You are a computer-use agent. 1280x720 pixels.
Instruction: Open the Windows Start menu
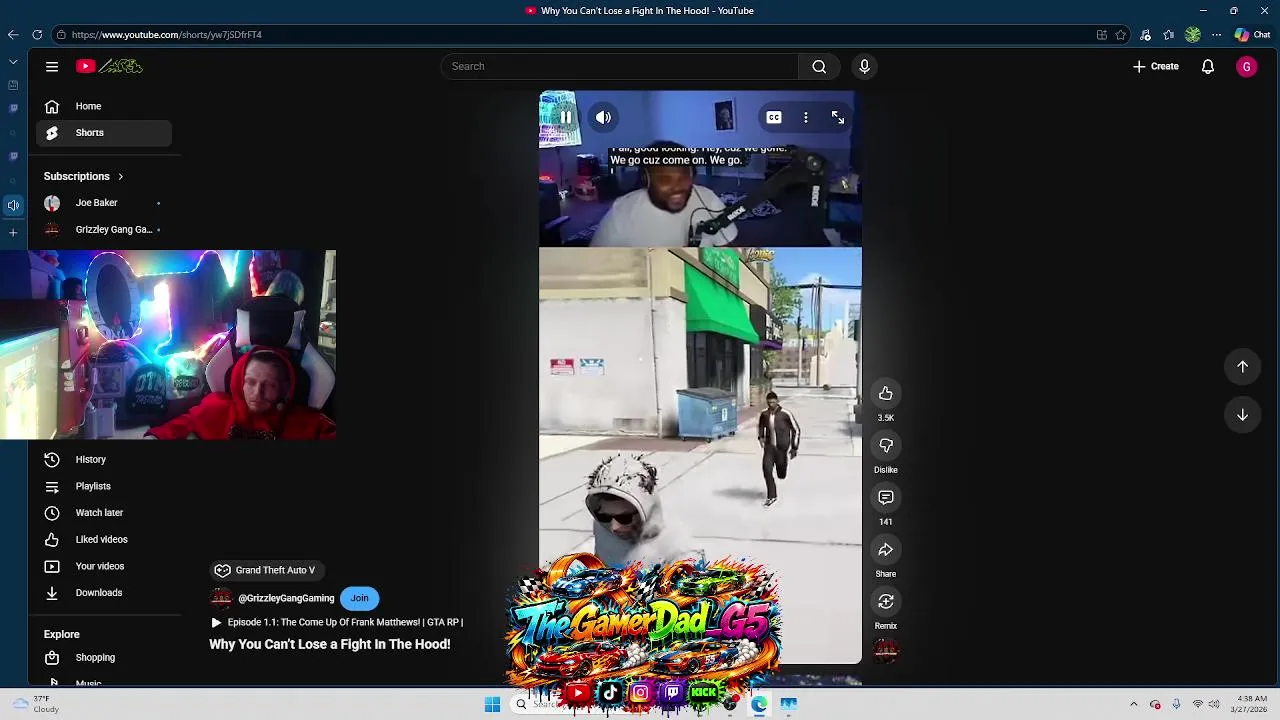click(492, 705)
